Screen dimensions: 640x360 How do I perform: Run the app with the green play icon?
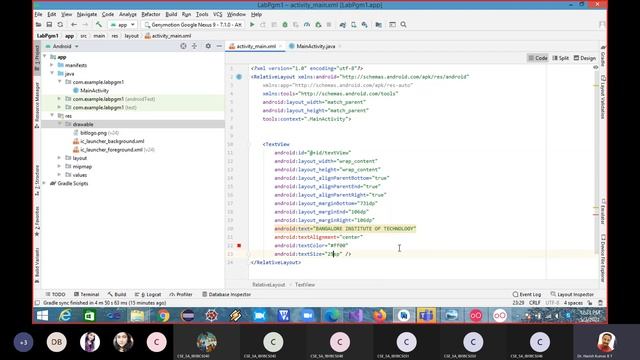[x=252, y=25]
